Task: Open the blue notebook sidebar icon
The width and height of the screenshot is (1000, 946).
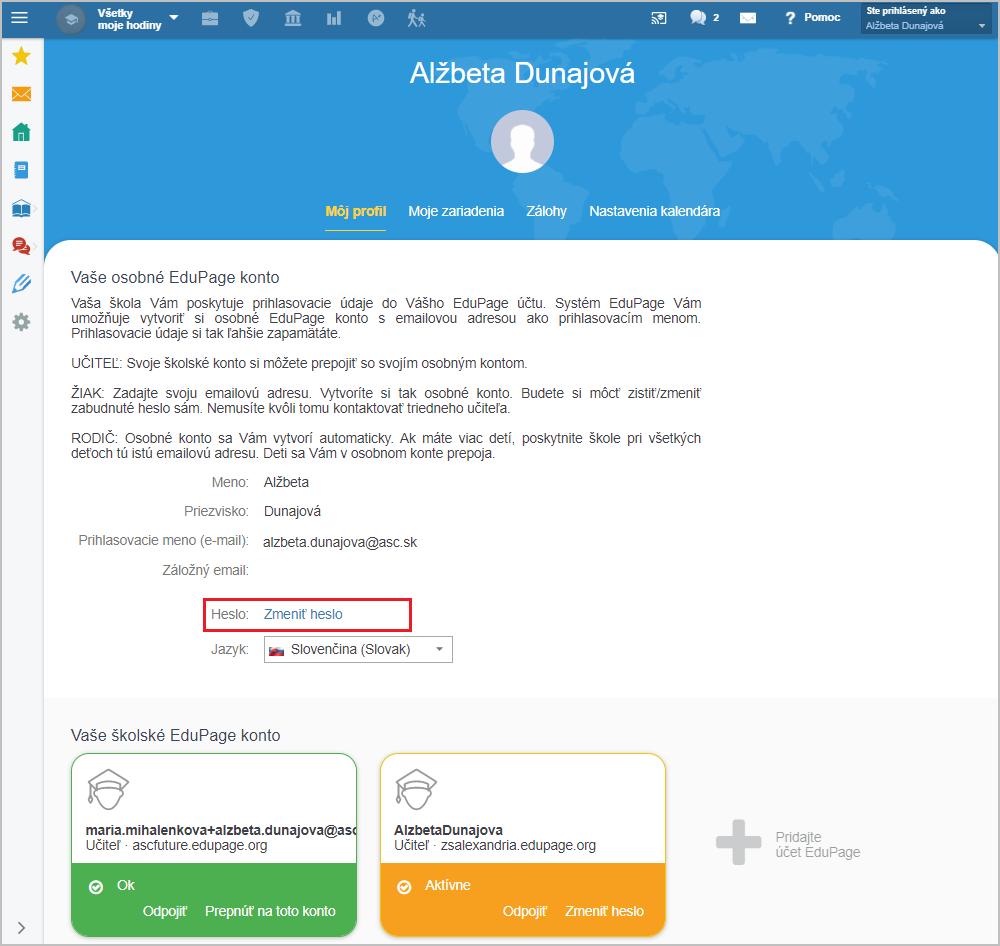Action: click(x=21, y=170)
